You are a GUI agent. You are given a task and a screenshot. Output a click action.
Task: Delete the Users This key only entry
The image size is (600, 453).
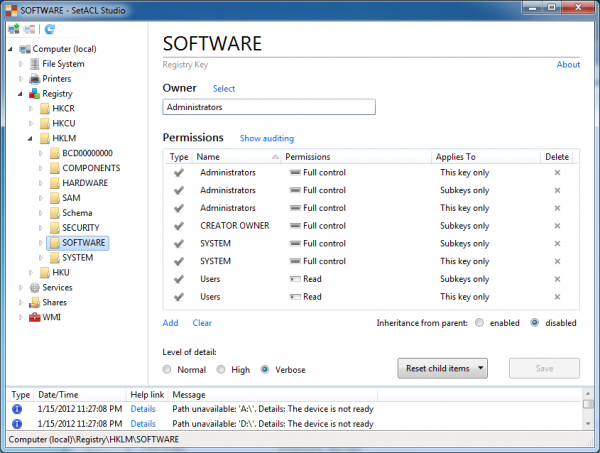tap(557, 297)
